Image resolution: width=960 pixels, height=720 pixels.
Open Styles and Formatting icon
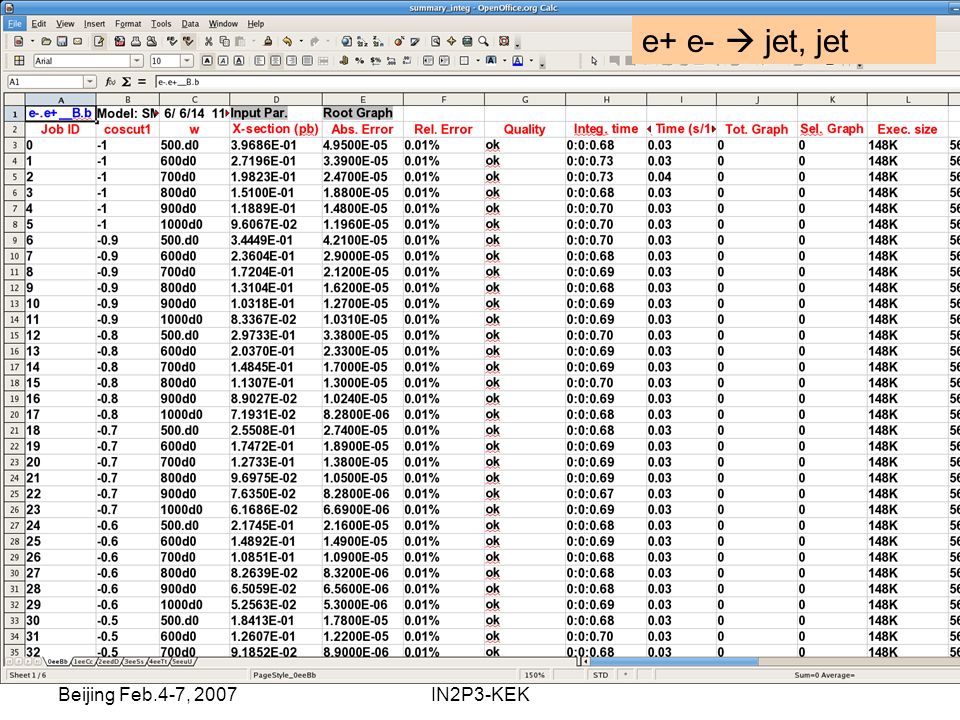click(x=19, y=61)
